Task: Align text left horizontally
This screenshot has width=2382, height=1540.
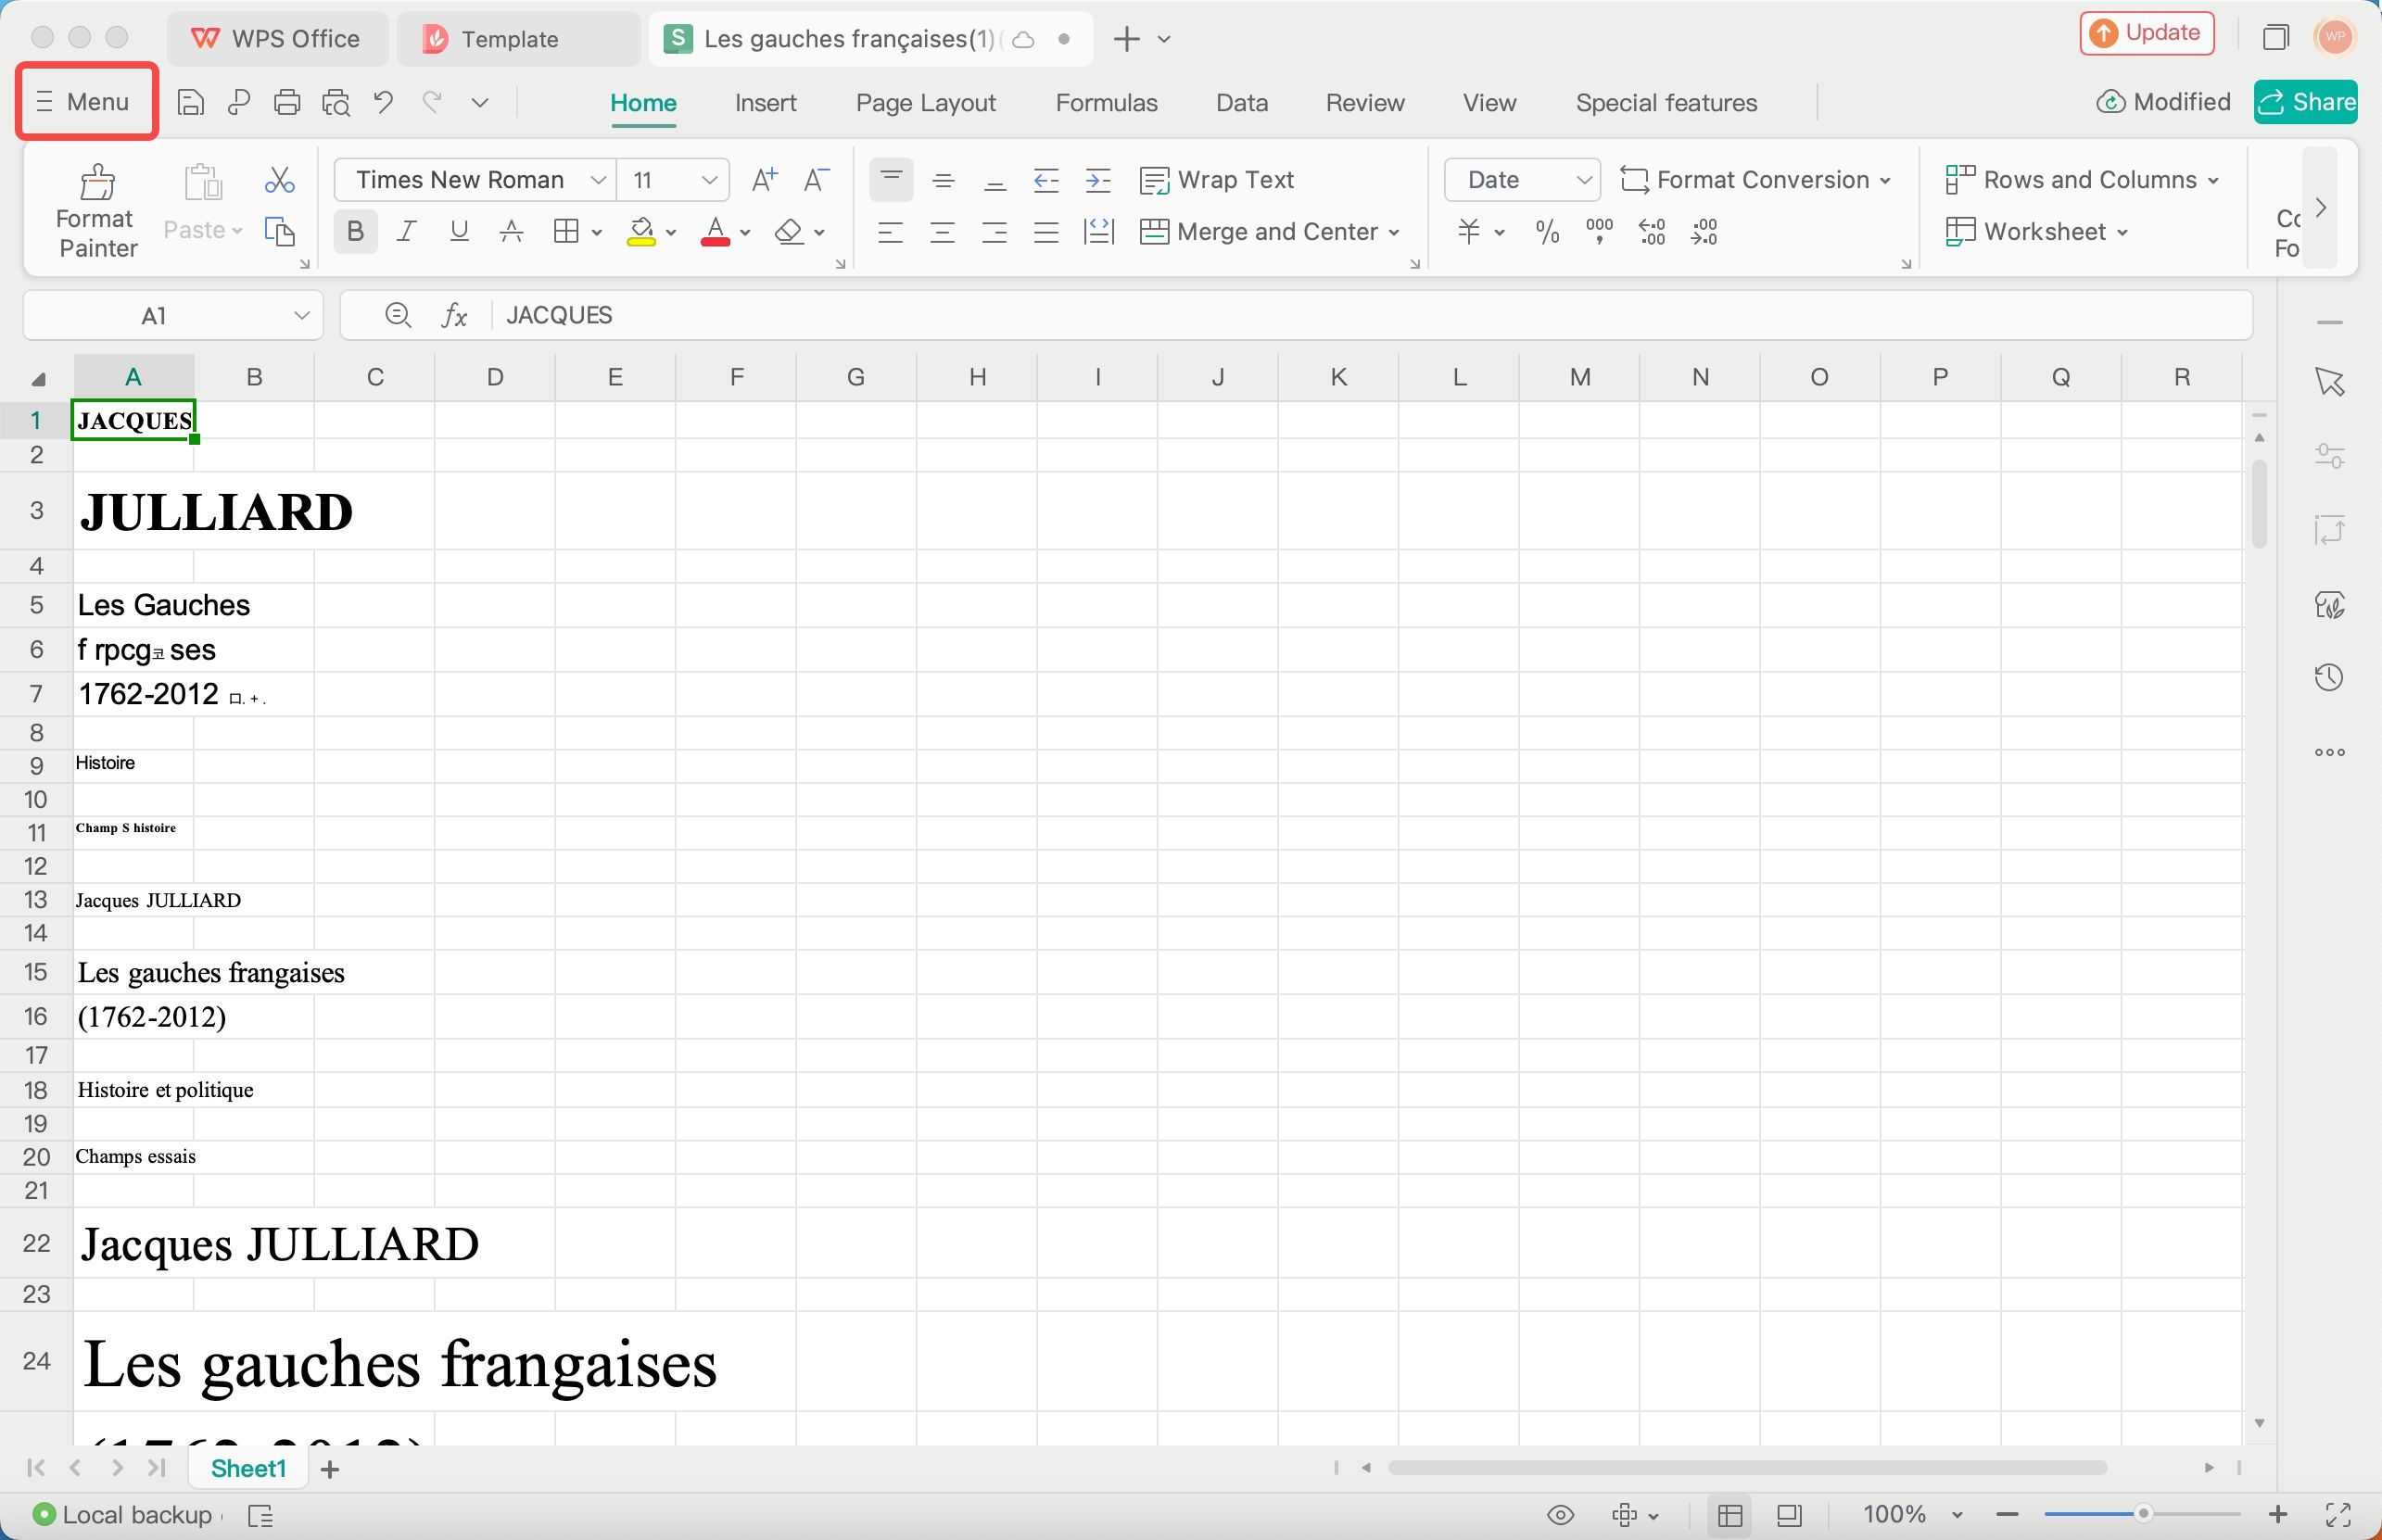Action: [890, 233]
